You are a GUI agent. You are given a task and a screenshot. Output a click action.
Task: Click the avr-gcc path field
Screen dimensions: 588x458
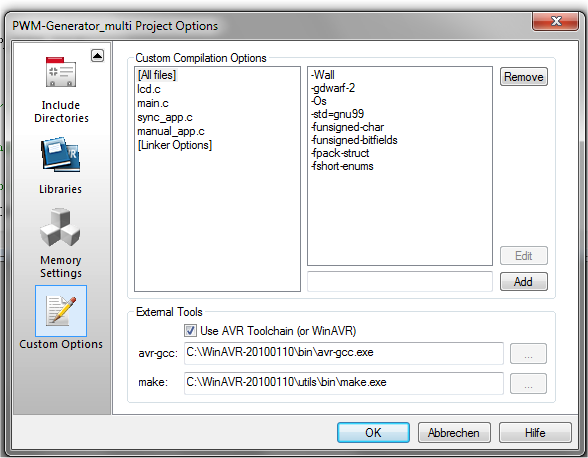pyautogui.click(x=344, y=353)
